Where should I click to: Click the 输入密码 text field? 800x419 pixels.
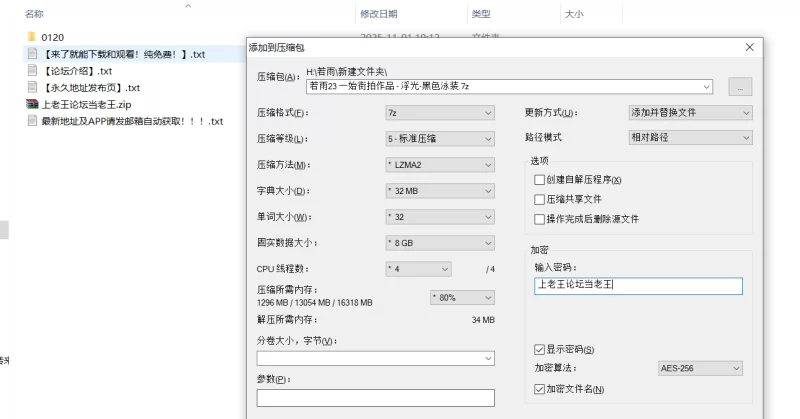638,286
